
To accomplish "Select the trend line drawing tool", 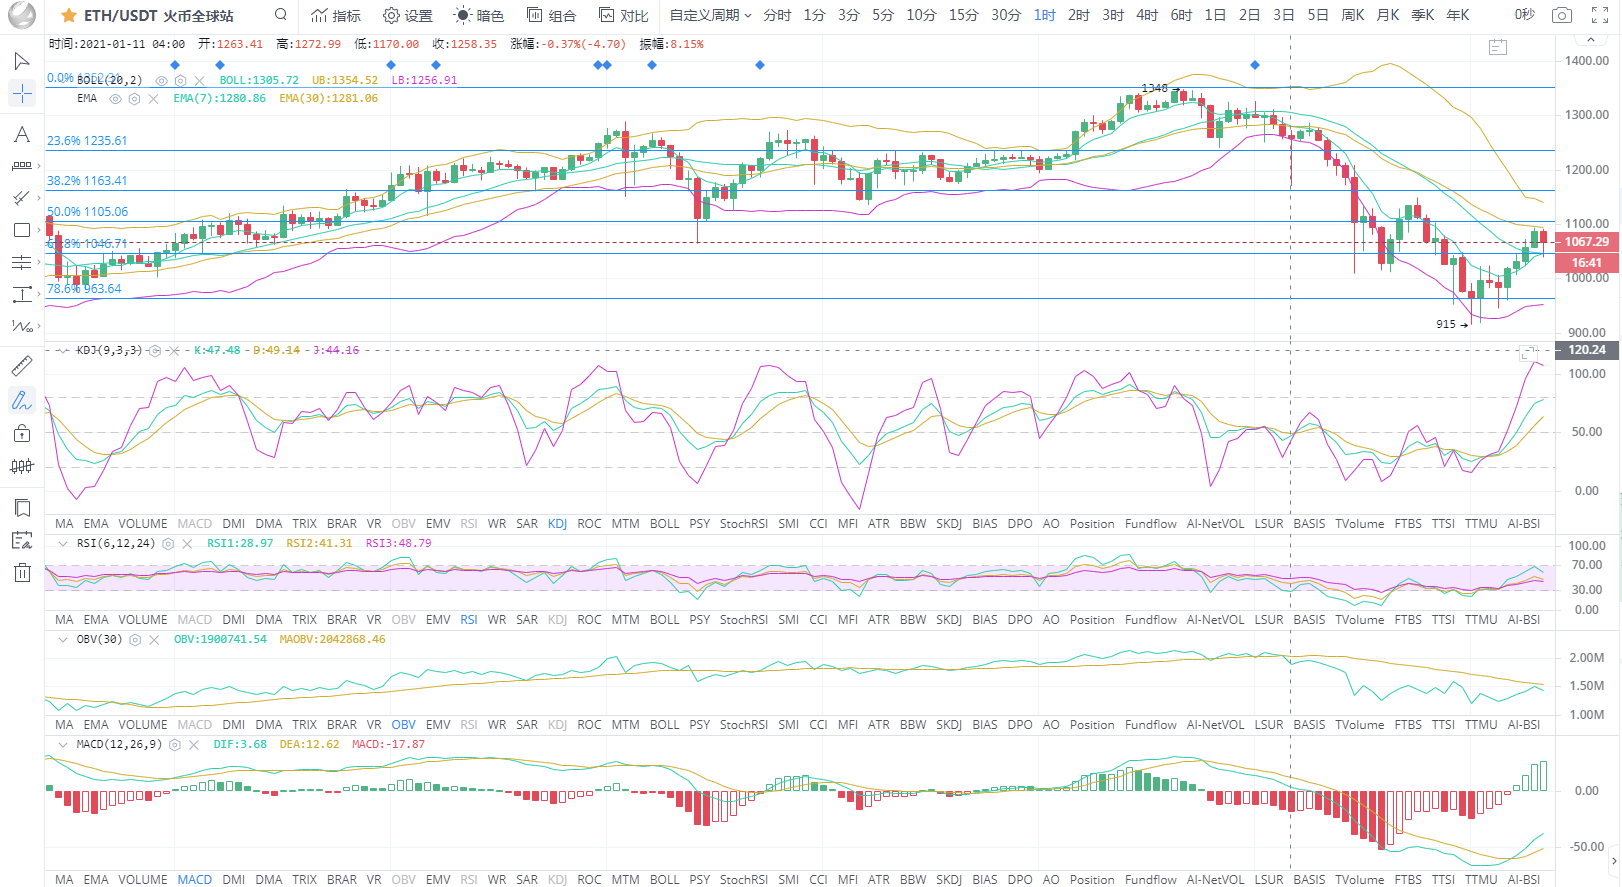I will (x=22, y=198).
